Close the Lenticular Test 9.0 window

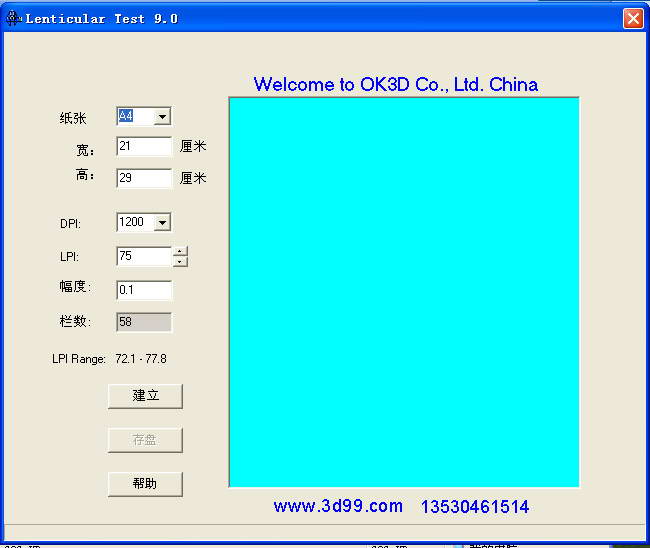point(633,19)
